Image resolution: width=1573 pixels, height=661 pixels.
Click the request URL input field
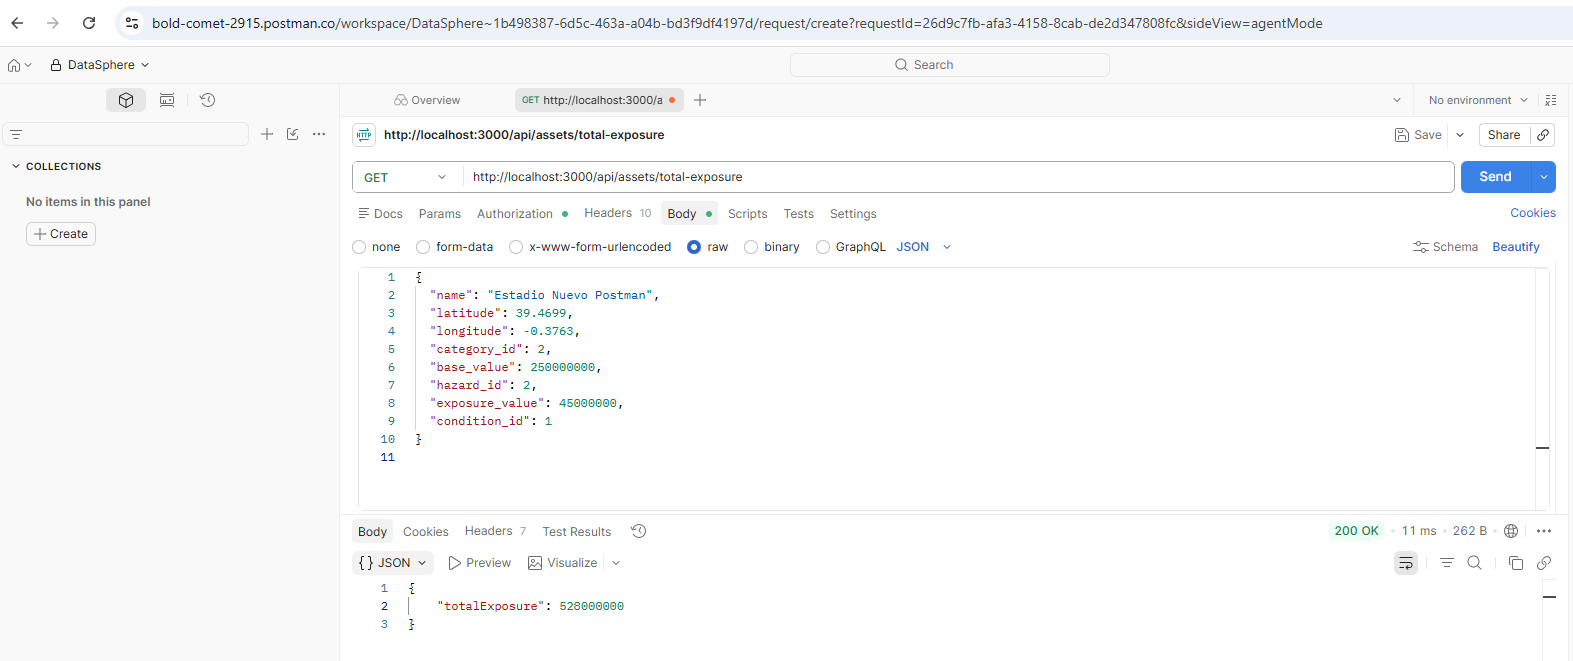pyautogui.click(x=958, y=177)
